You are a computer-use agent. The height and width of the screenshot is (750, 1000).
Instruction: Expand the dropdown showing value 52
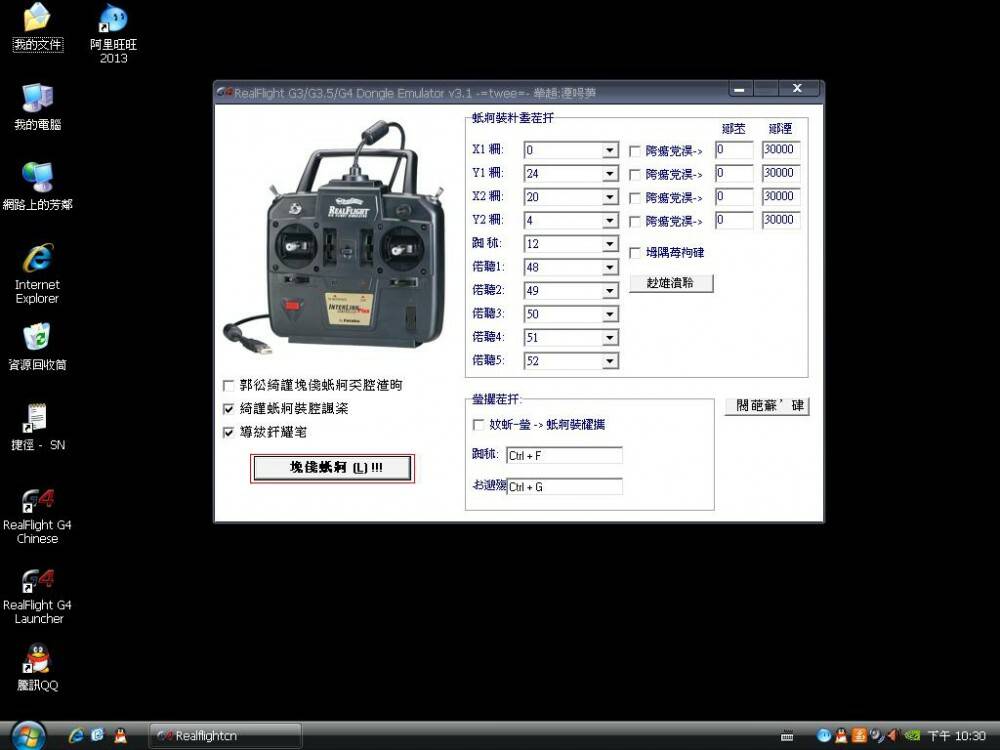click(x=610, y=361)
